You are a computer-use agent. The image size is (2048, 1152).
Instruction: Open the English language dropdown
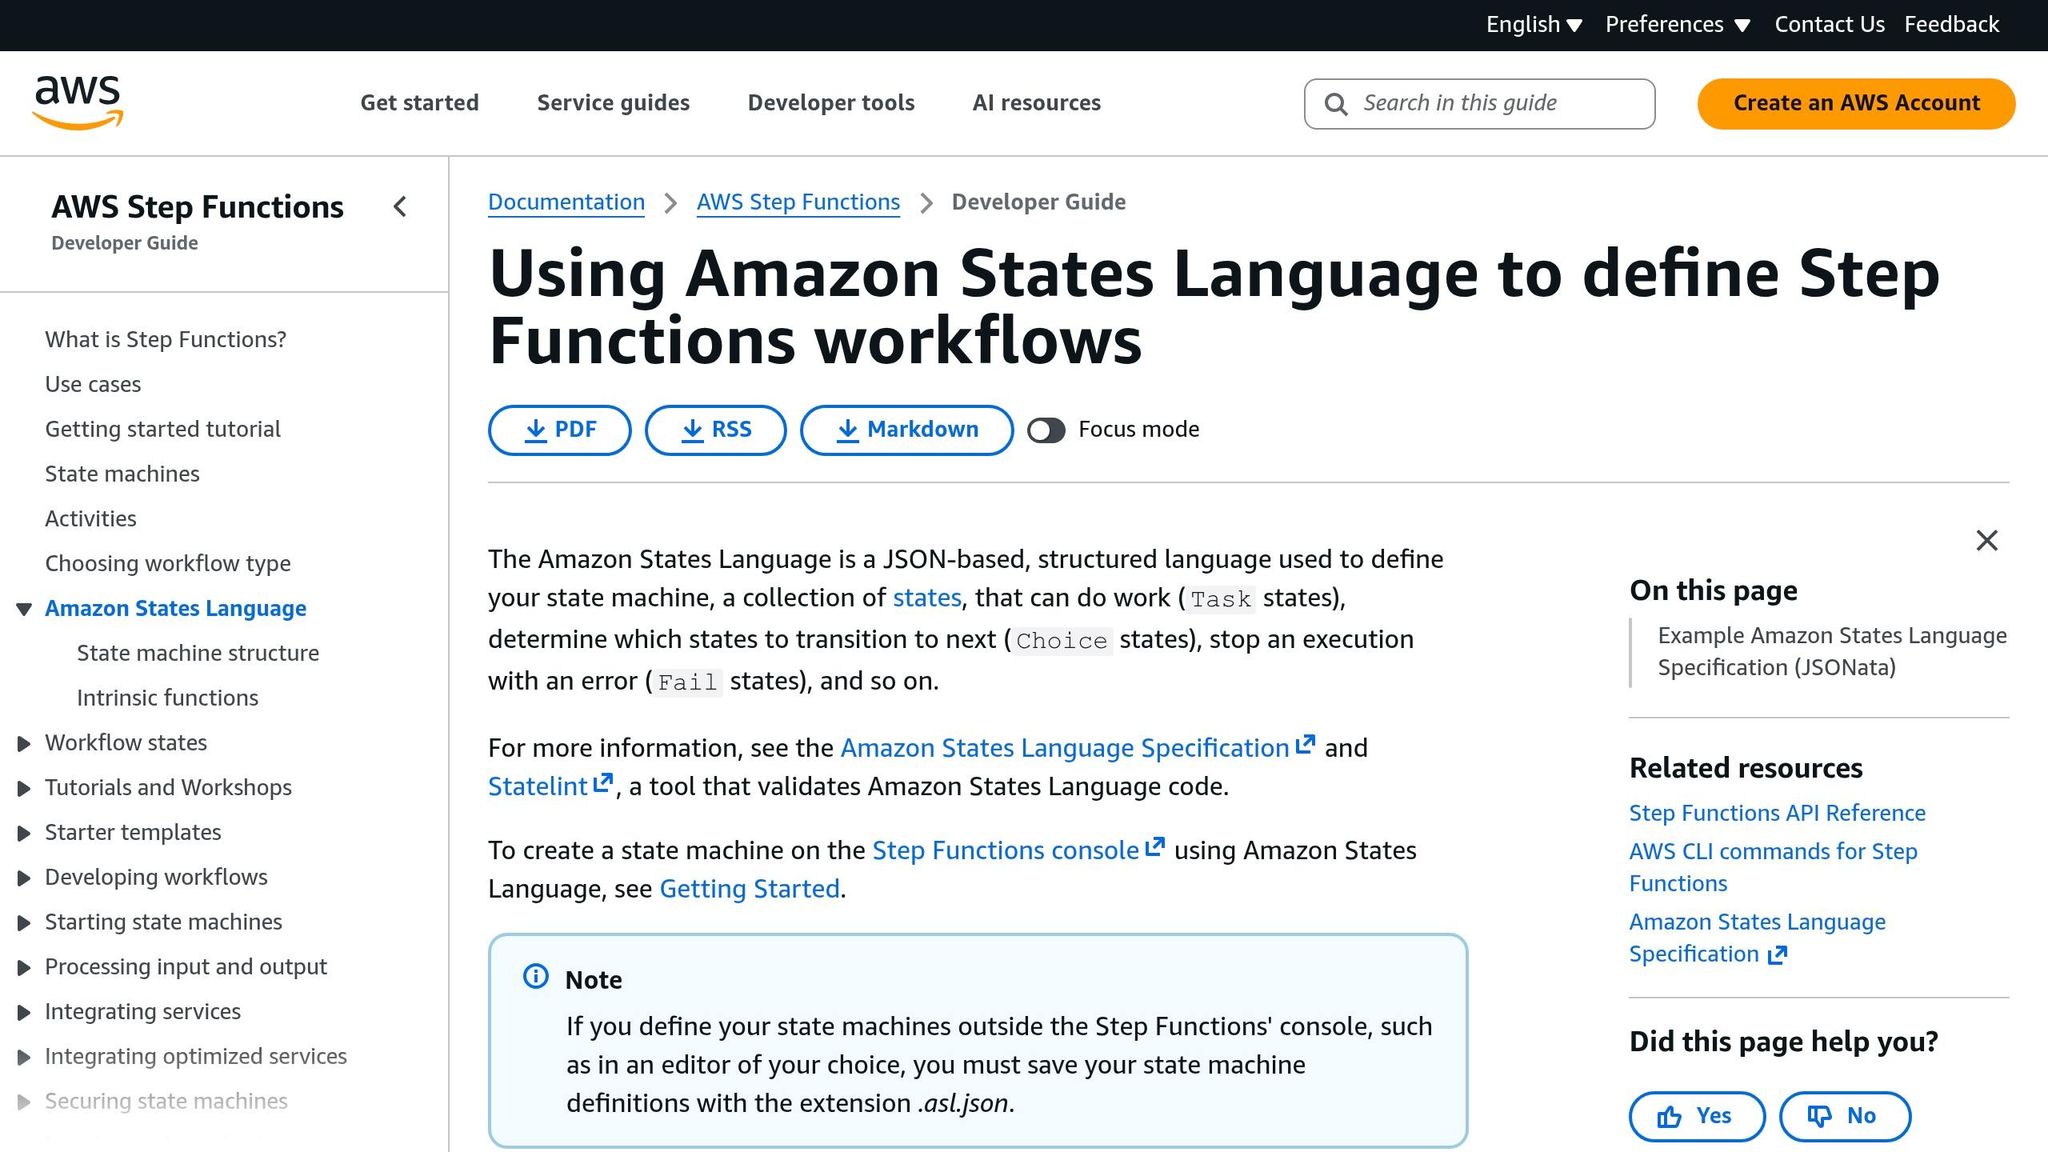[1534, 25]
